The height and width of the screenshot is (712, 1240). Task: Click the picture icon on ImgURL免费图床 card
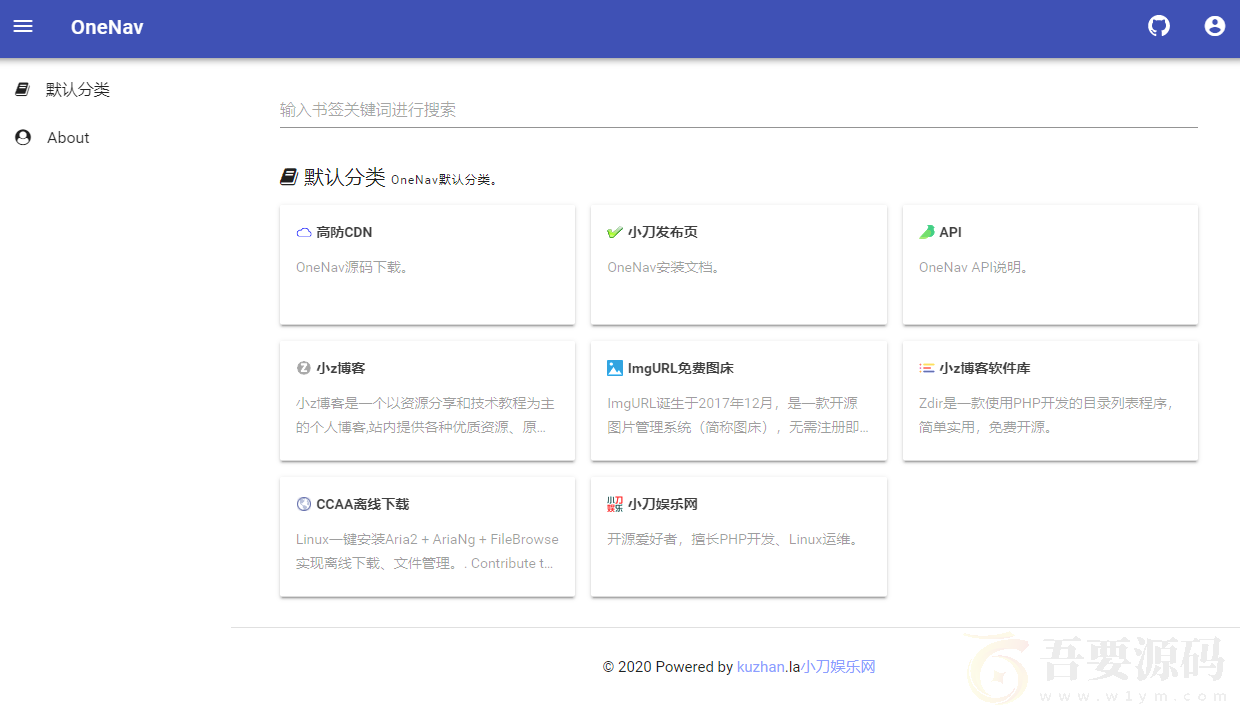(x=615, y=368)
